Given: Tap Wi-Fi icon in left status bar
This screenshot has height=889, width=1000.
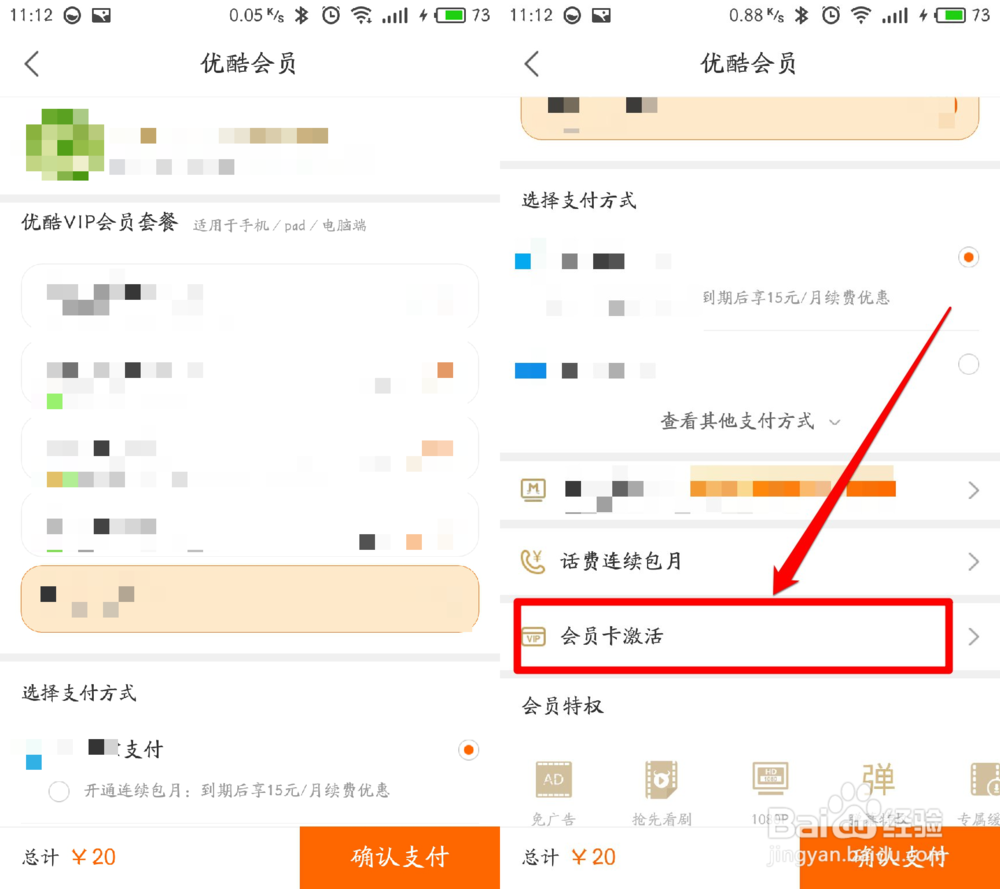Looking at the screenshot, I should pyautogui.click(x=362, y=15).
